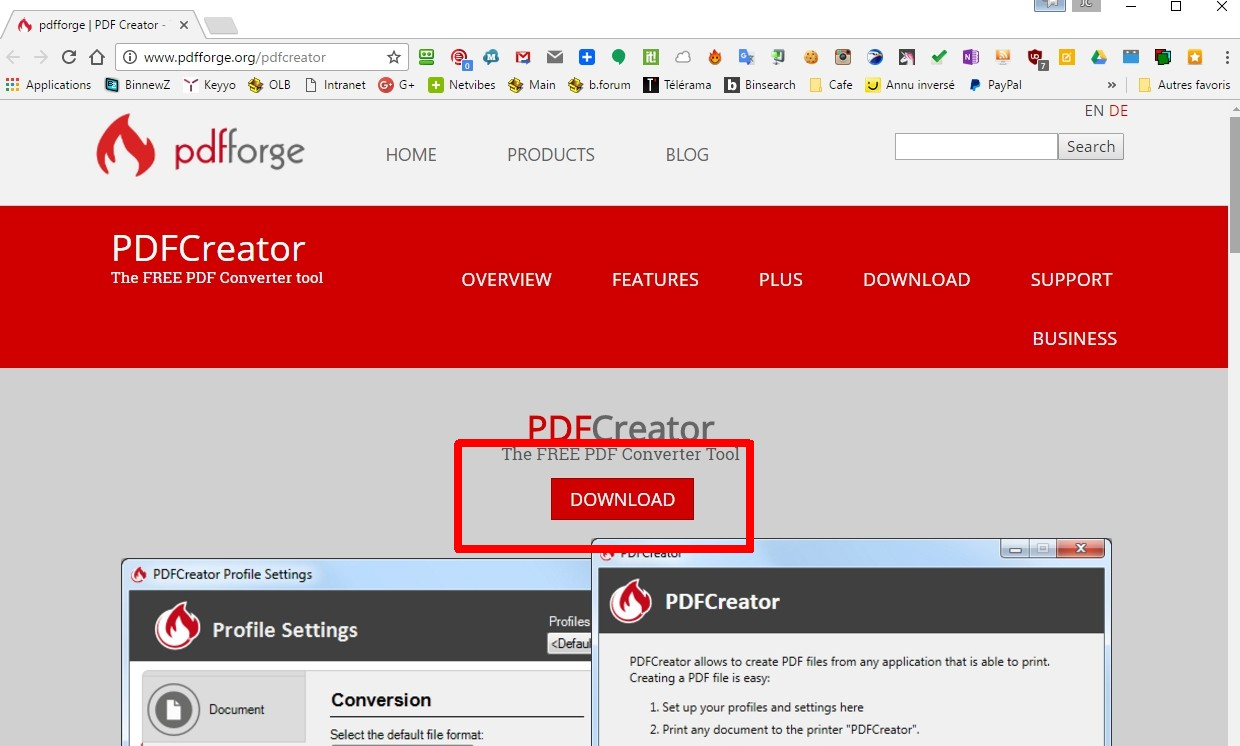Open the Google Drive extension icon
The image size is (1240, 746).
pyautogui.click(x=1098, y=57)
